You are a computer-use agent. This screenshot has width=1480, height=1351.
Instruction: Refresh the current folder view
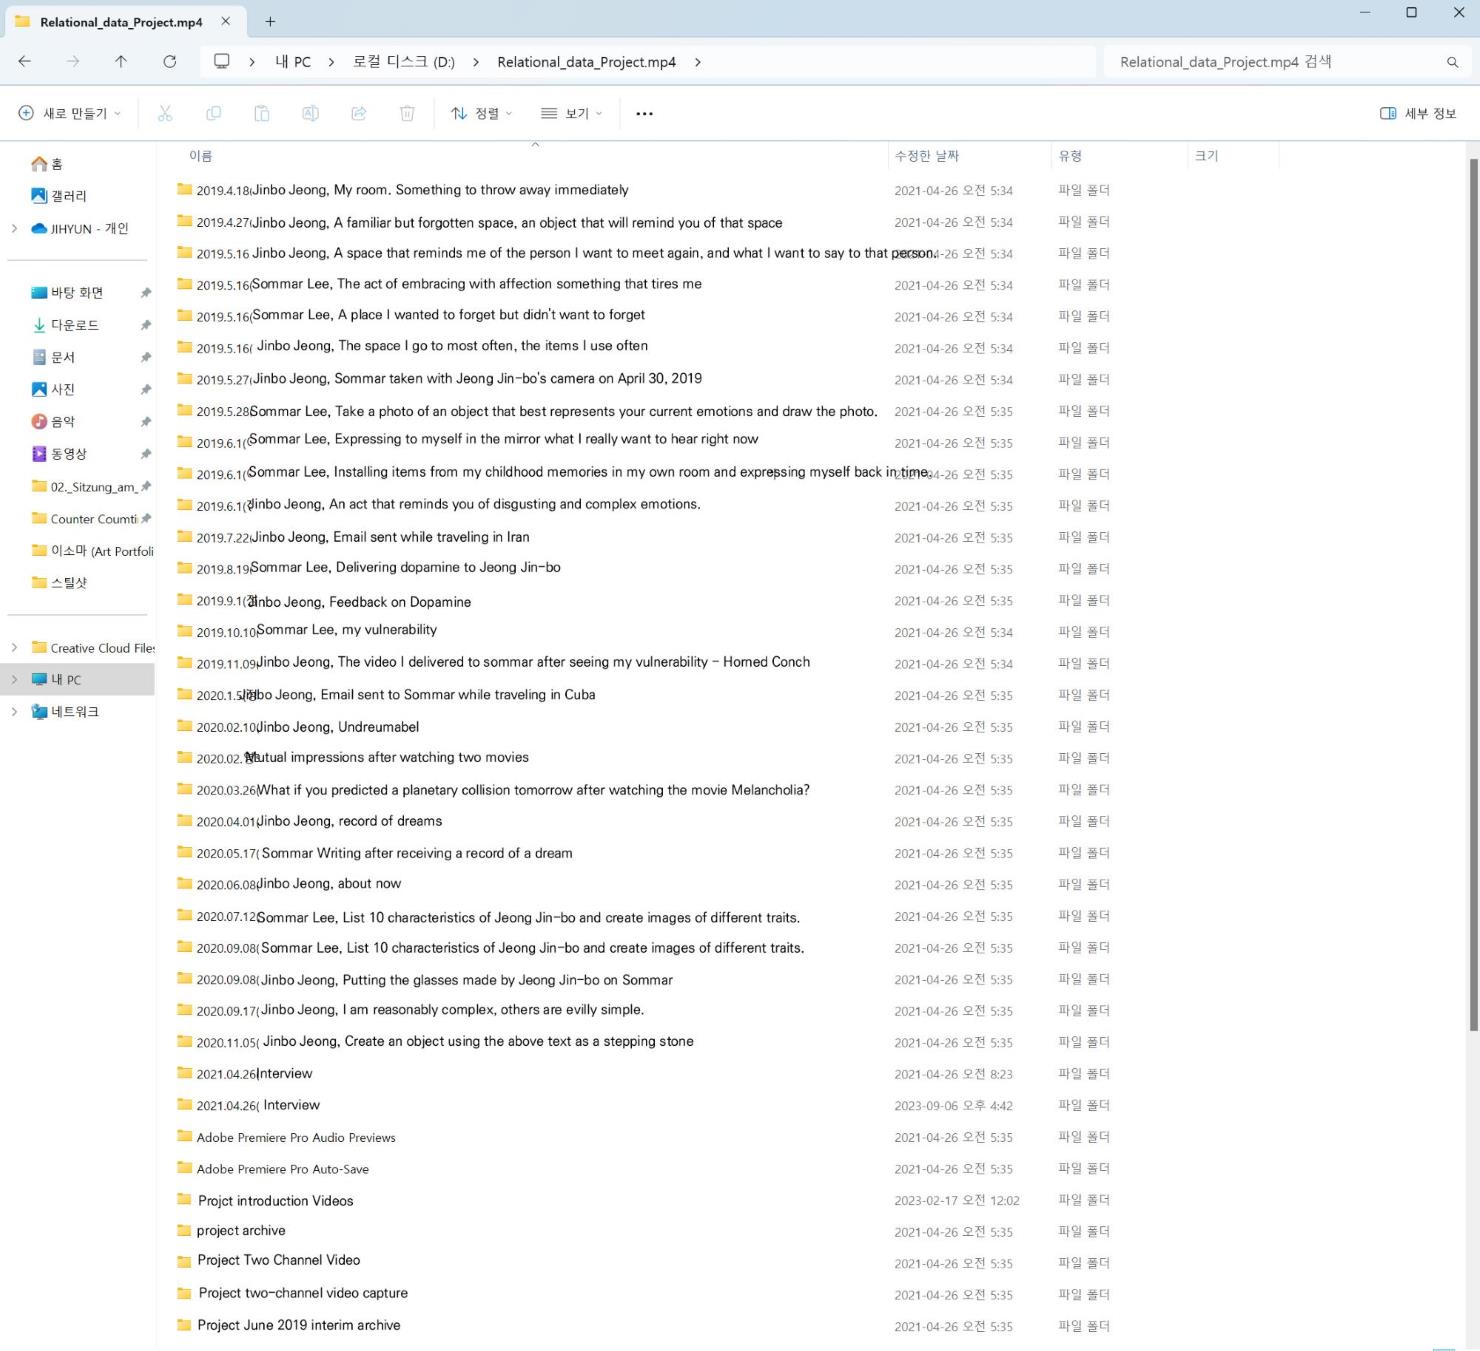(x=170, y=62)
